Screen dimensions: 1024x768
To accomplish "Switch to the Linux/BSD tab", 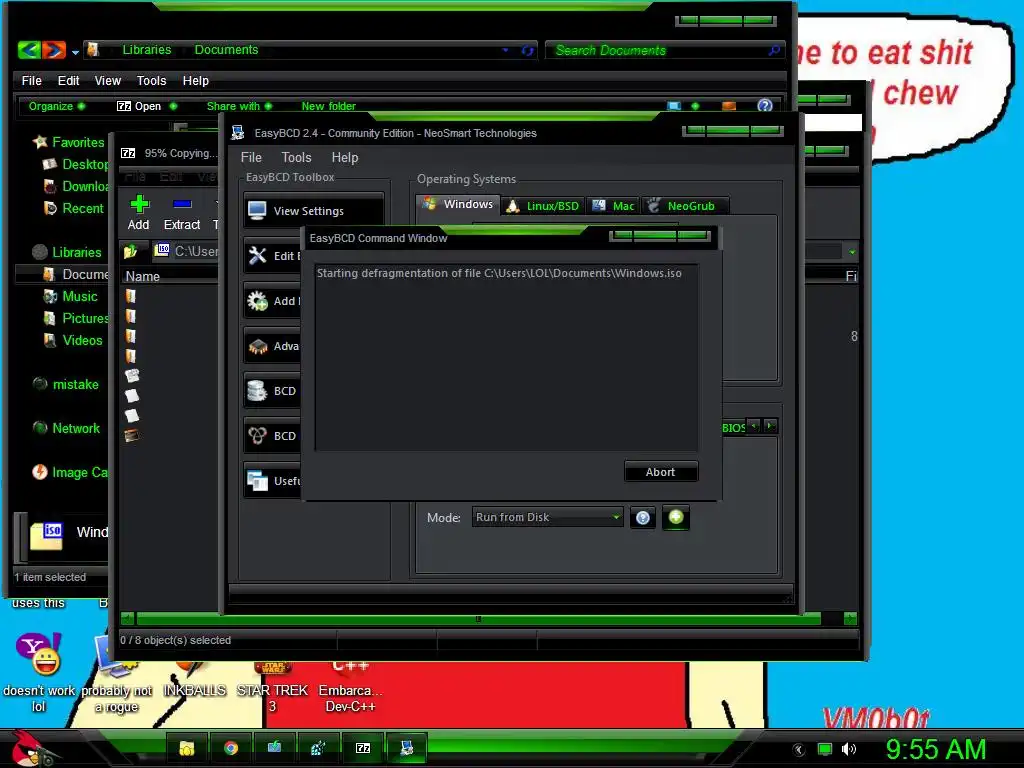I will pyautogui.click(x=543, y=206).
